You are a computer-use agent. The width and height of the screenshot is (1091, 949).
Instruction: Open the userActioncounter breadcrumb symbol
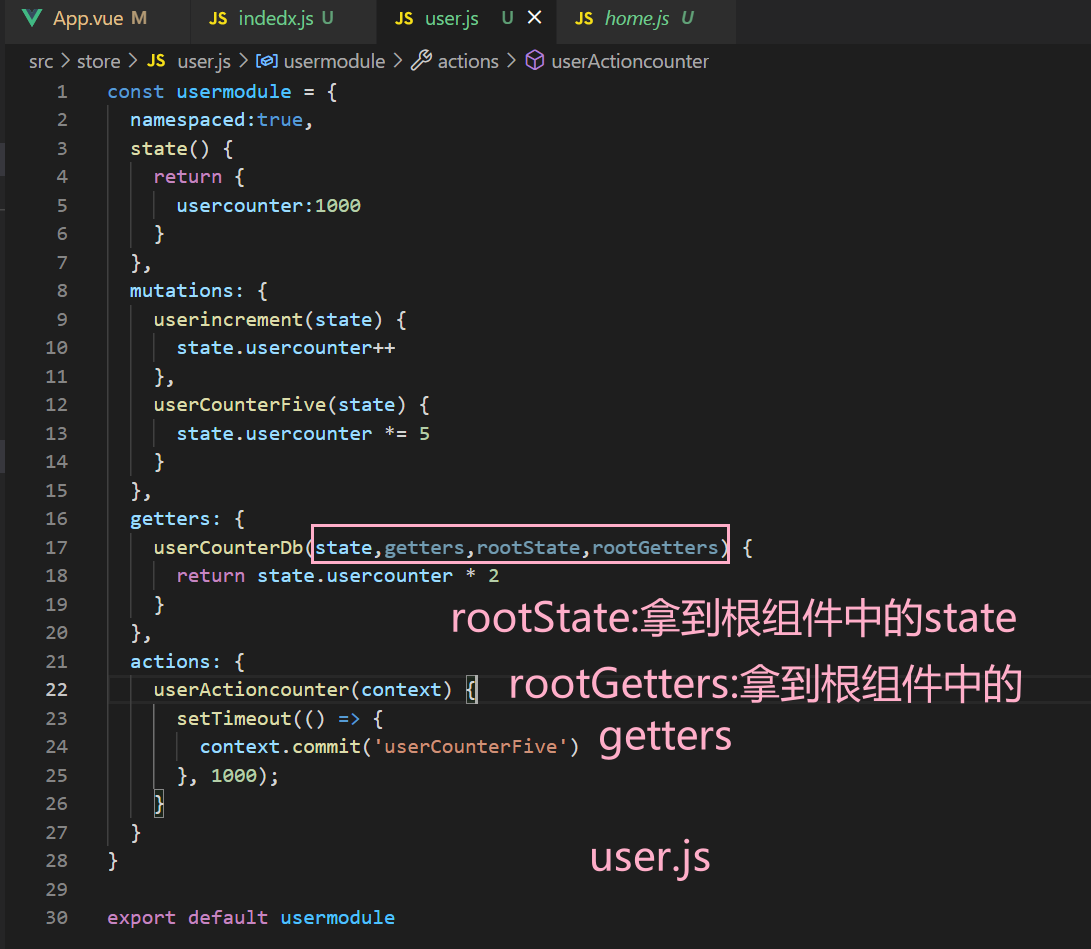tap(630, 61)
